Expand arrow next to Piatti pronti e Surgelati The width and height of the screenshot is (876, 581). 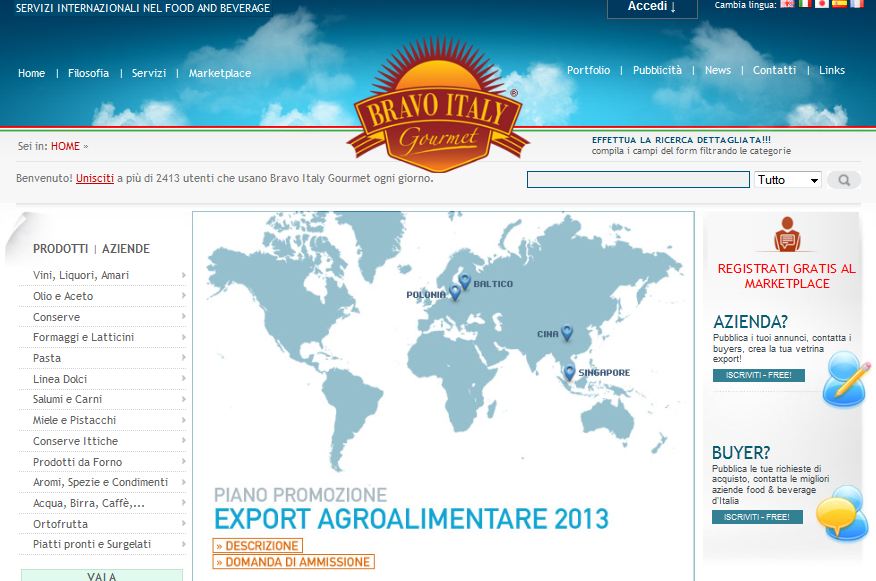(x=183, y=544)
